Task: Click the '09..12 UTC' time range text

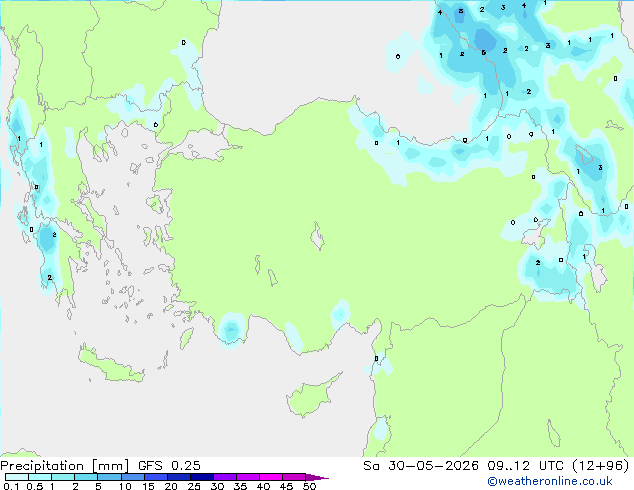Action: point(526,466)
